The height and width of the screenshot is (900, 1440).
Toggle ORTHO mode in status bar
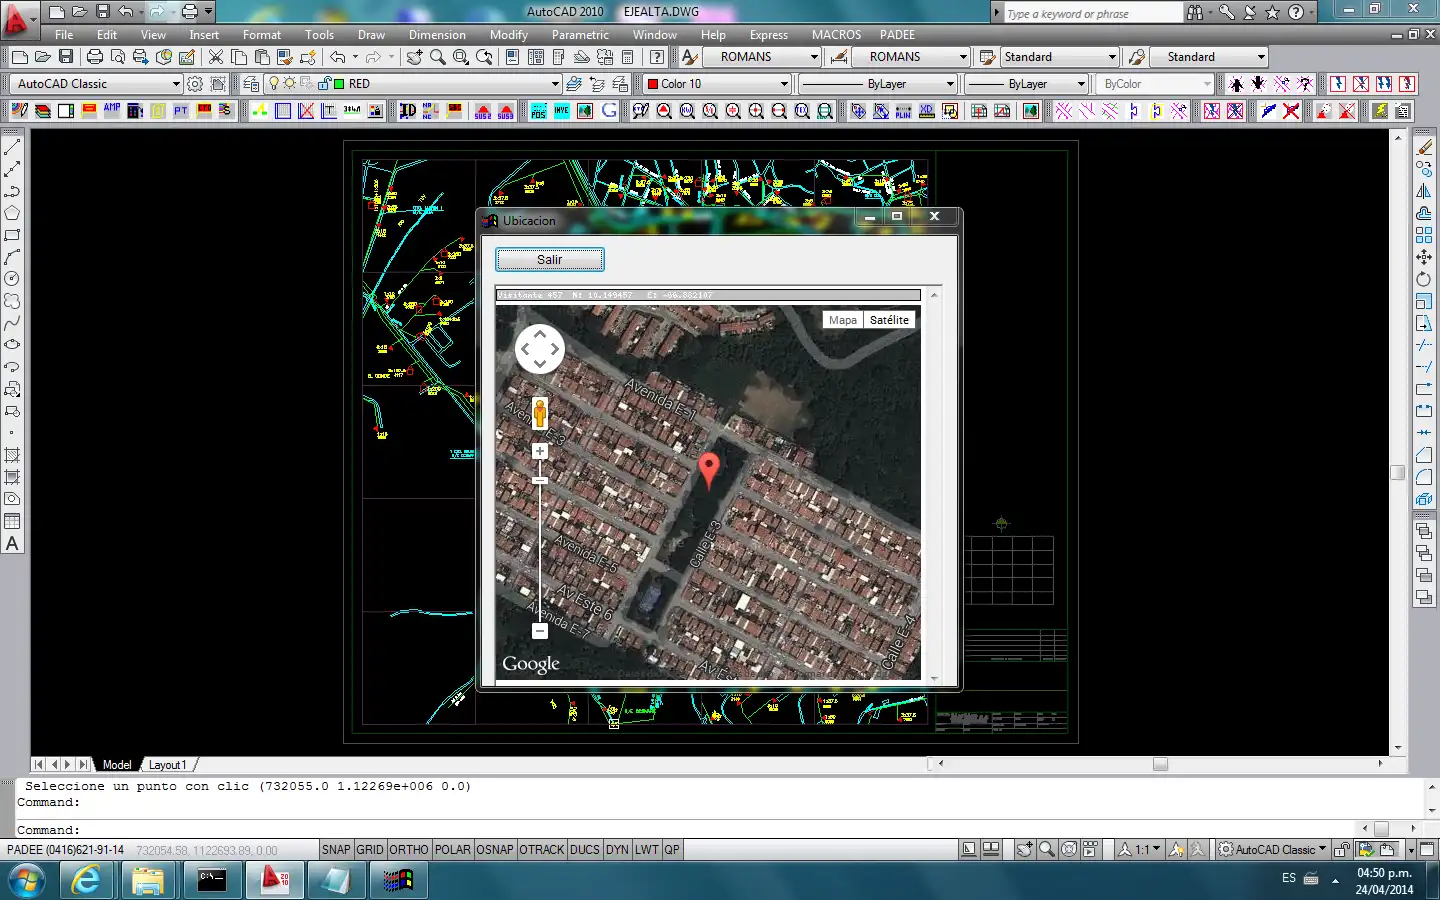[409, 850]
